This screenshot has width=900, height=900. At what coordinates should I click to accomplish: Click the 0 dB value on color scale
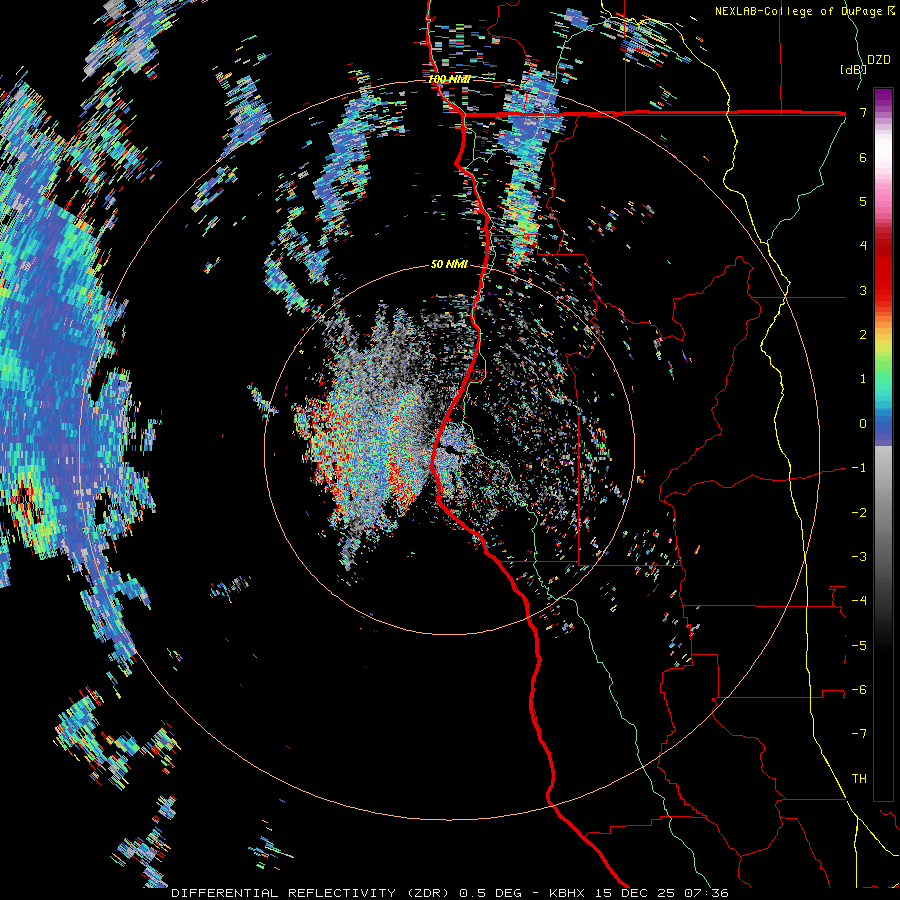[x=863, y=424]
